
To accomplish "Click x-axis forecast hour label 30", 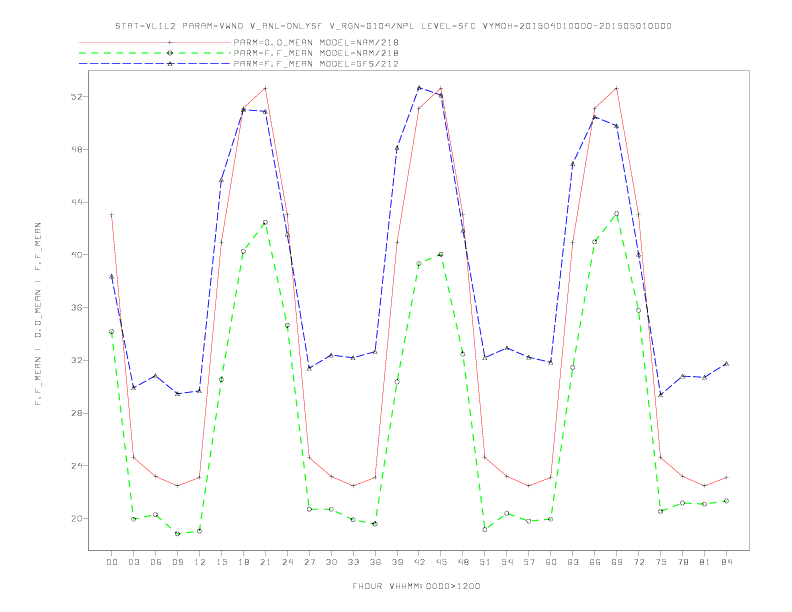I will pos(331,562).
